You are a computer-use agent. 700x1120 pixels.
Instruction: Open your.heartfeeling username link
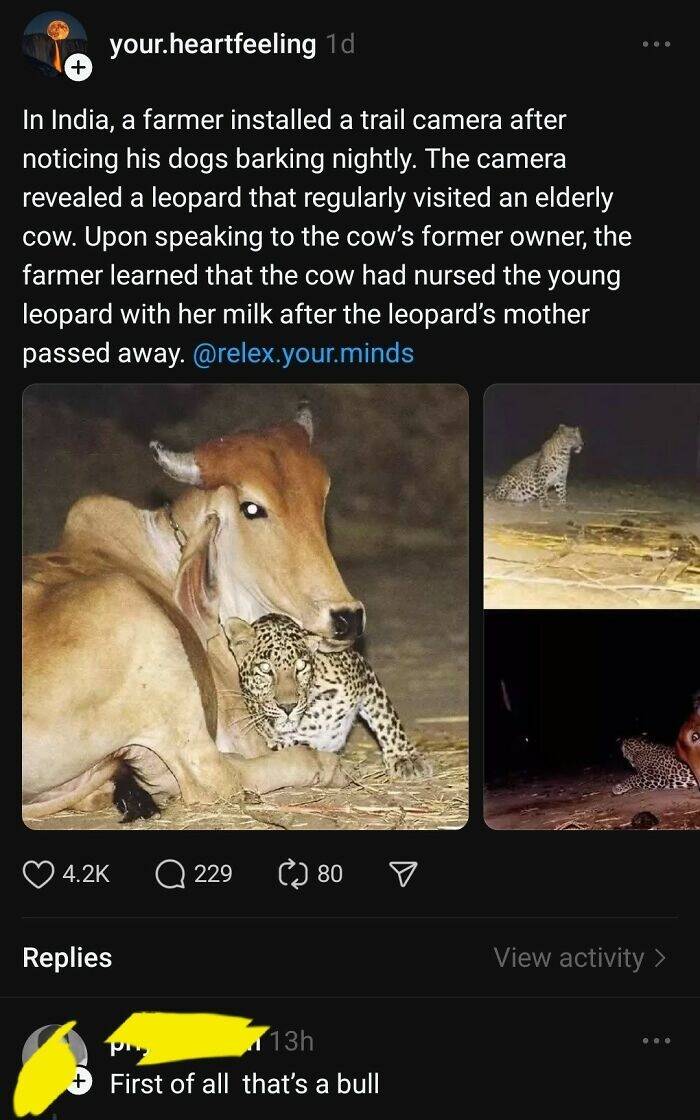(x=212, y=44)
